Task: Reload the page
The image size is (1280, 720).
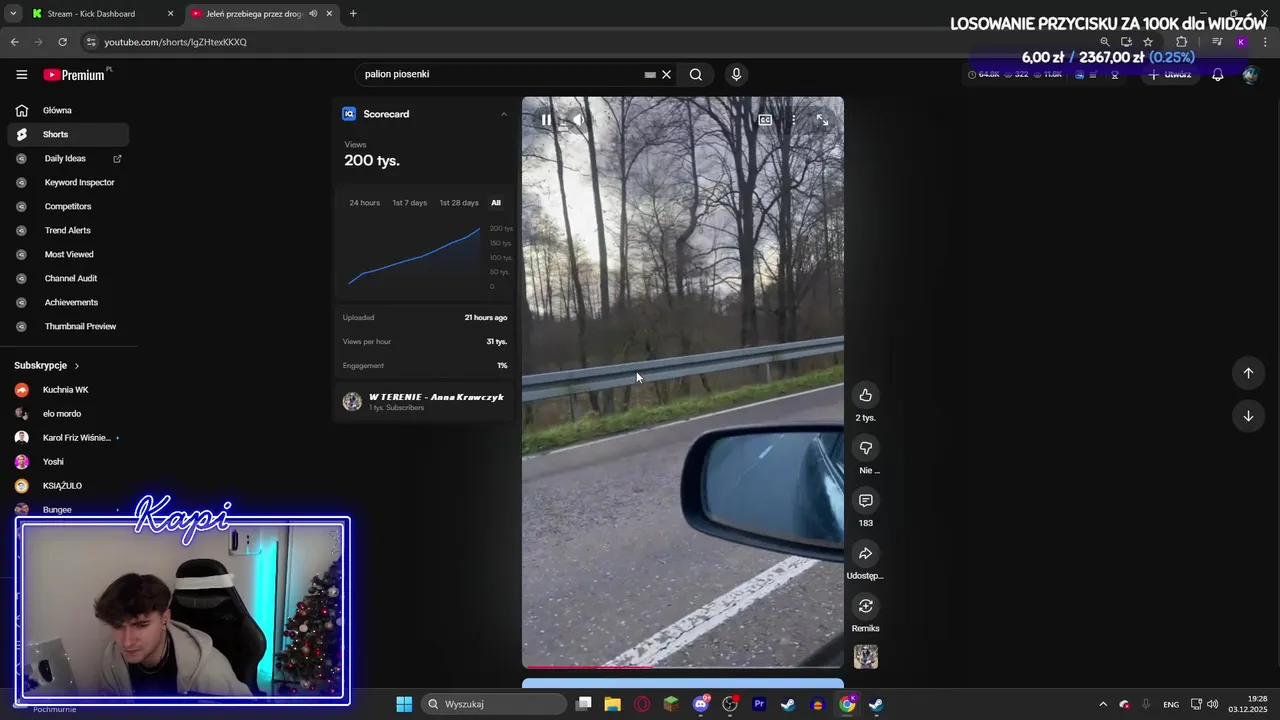Action: pyautogui.click(x=62, y=42)
